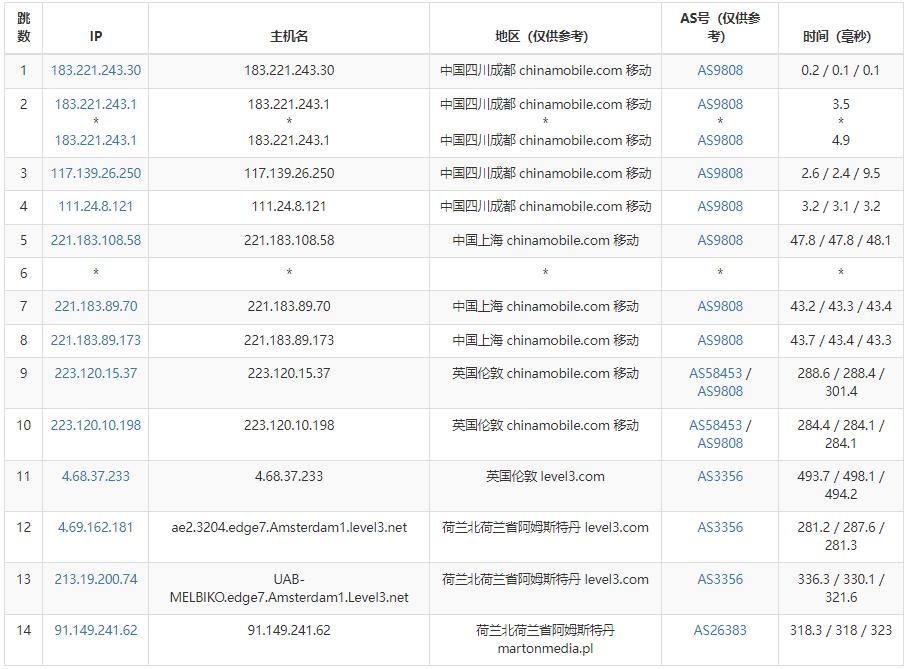Click region cell containing martonmedia.pl
906x669 pixels.
[x=545, y=640]
